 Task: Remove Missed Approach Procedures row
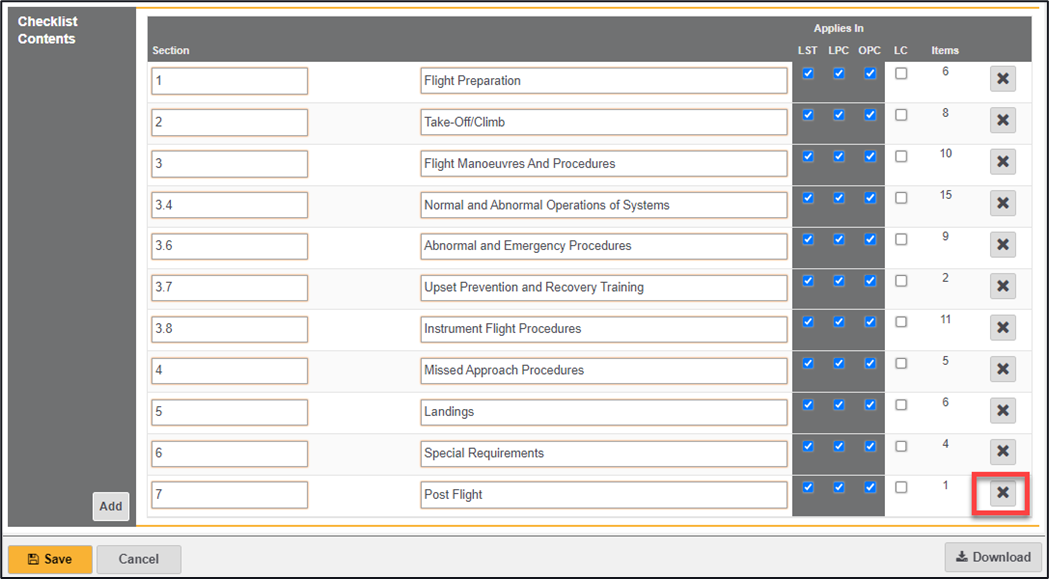click(1002, 369)
